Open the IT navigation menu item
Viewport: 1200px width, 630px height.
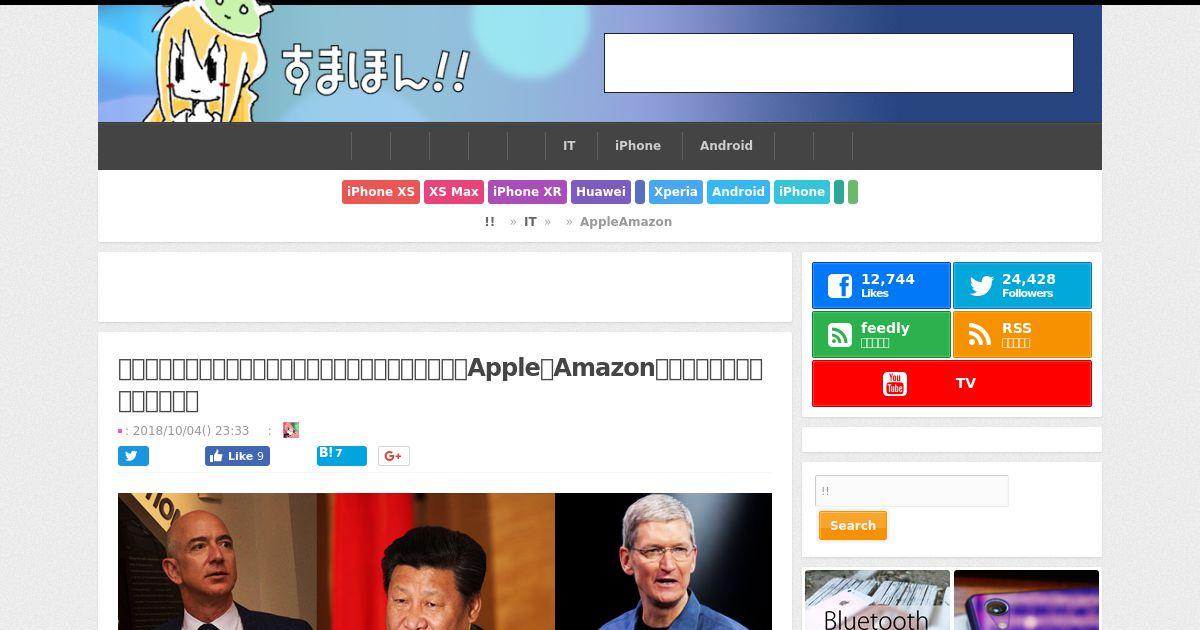[569, 146]
